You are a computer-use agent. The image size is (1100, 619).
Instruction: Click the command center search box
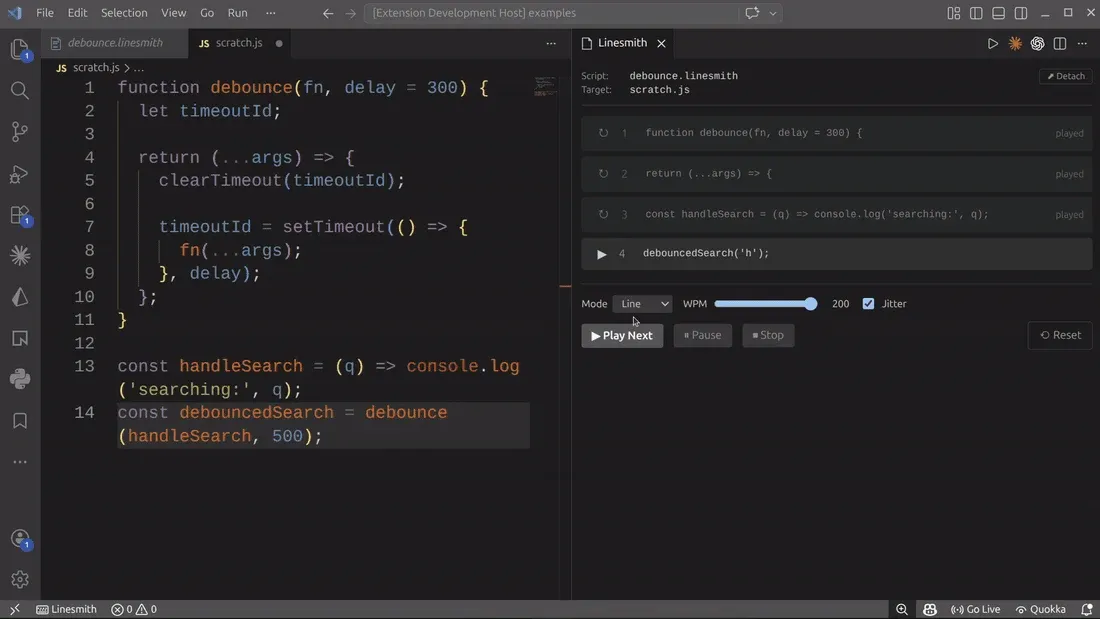click(x=551, y=13)
